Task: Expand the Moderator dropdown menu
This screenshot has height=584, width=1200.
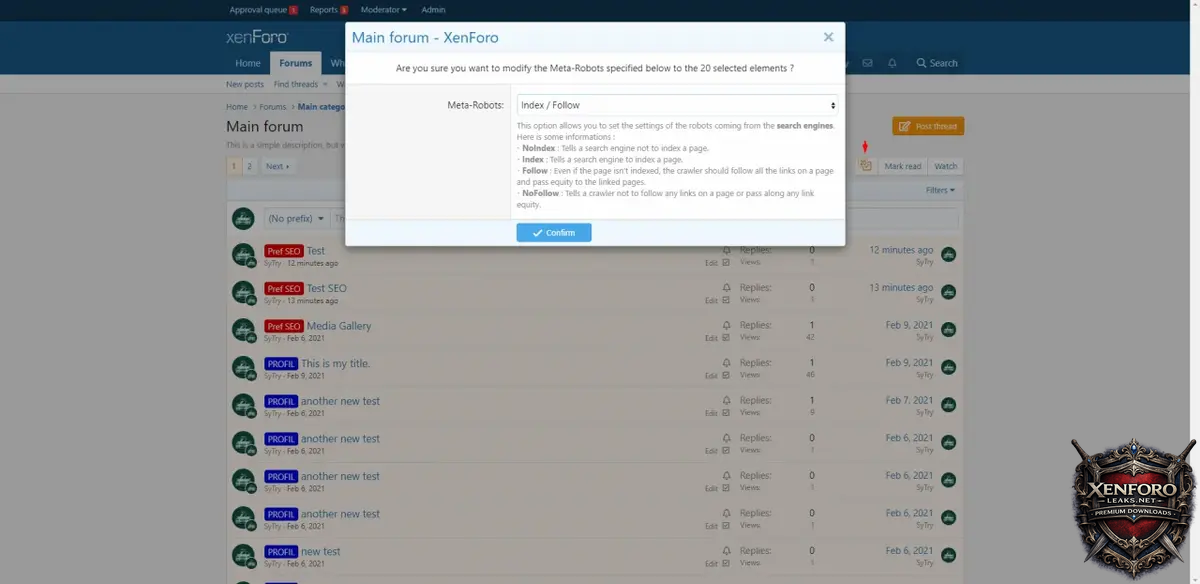Action: 383,10
